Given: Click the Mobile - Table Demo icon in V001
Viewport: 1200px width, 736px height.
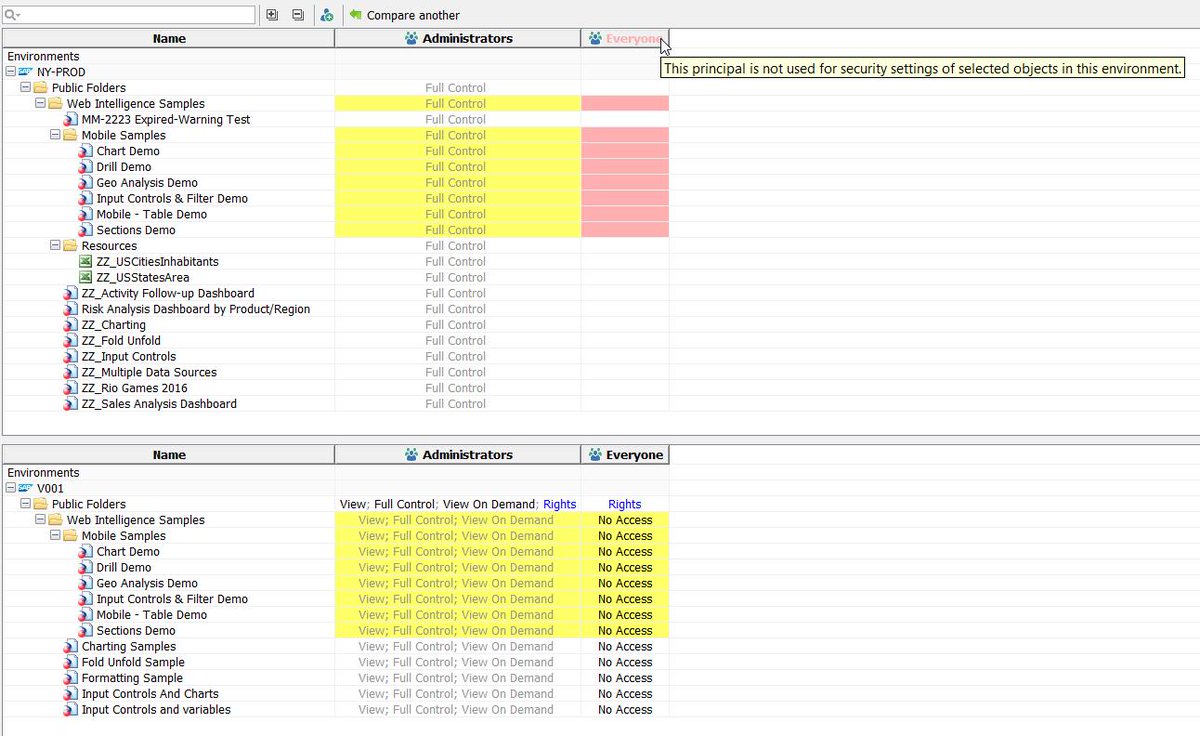Looking at the screenshot, I should point(86,615).
